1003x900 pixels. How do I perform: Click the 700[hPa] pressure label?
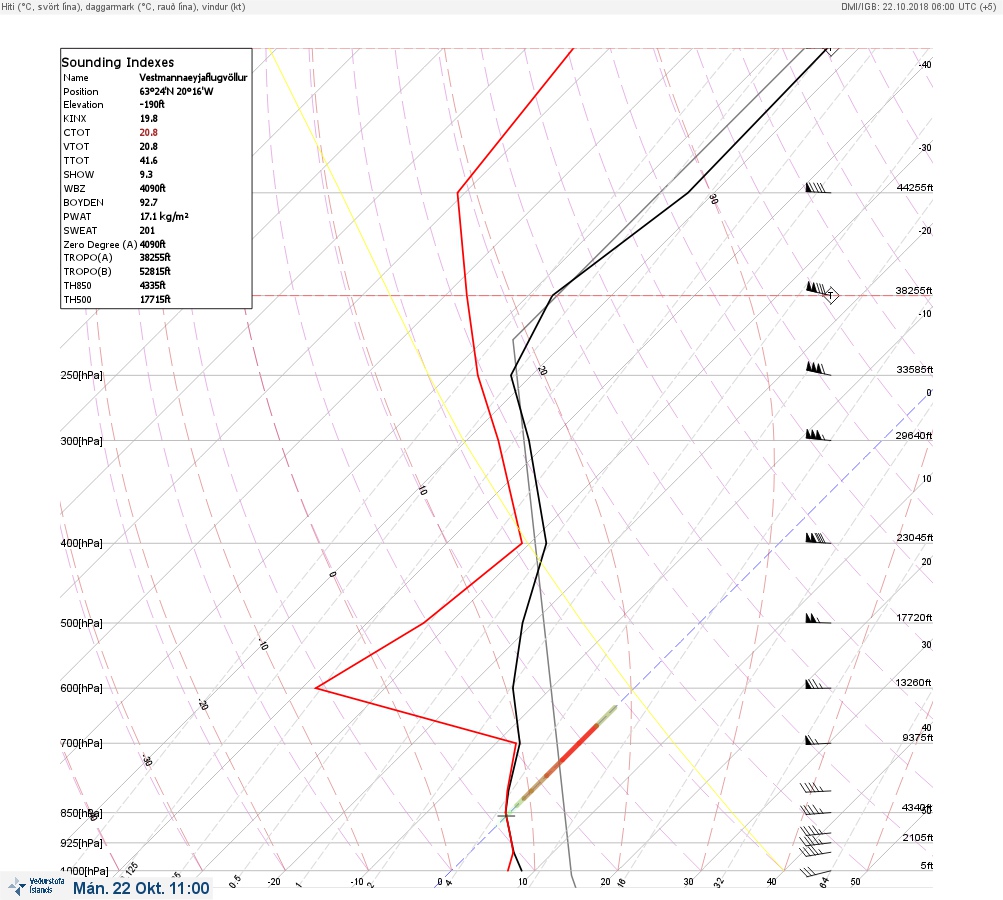tap(81, 744)
